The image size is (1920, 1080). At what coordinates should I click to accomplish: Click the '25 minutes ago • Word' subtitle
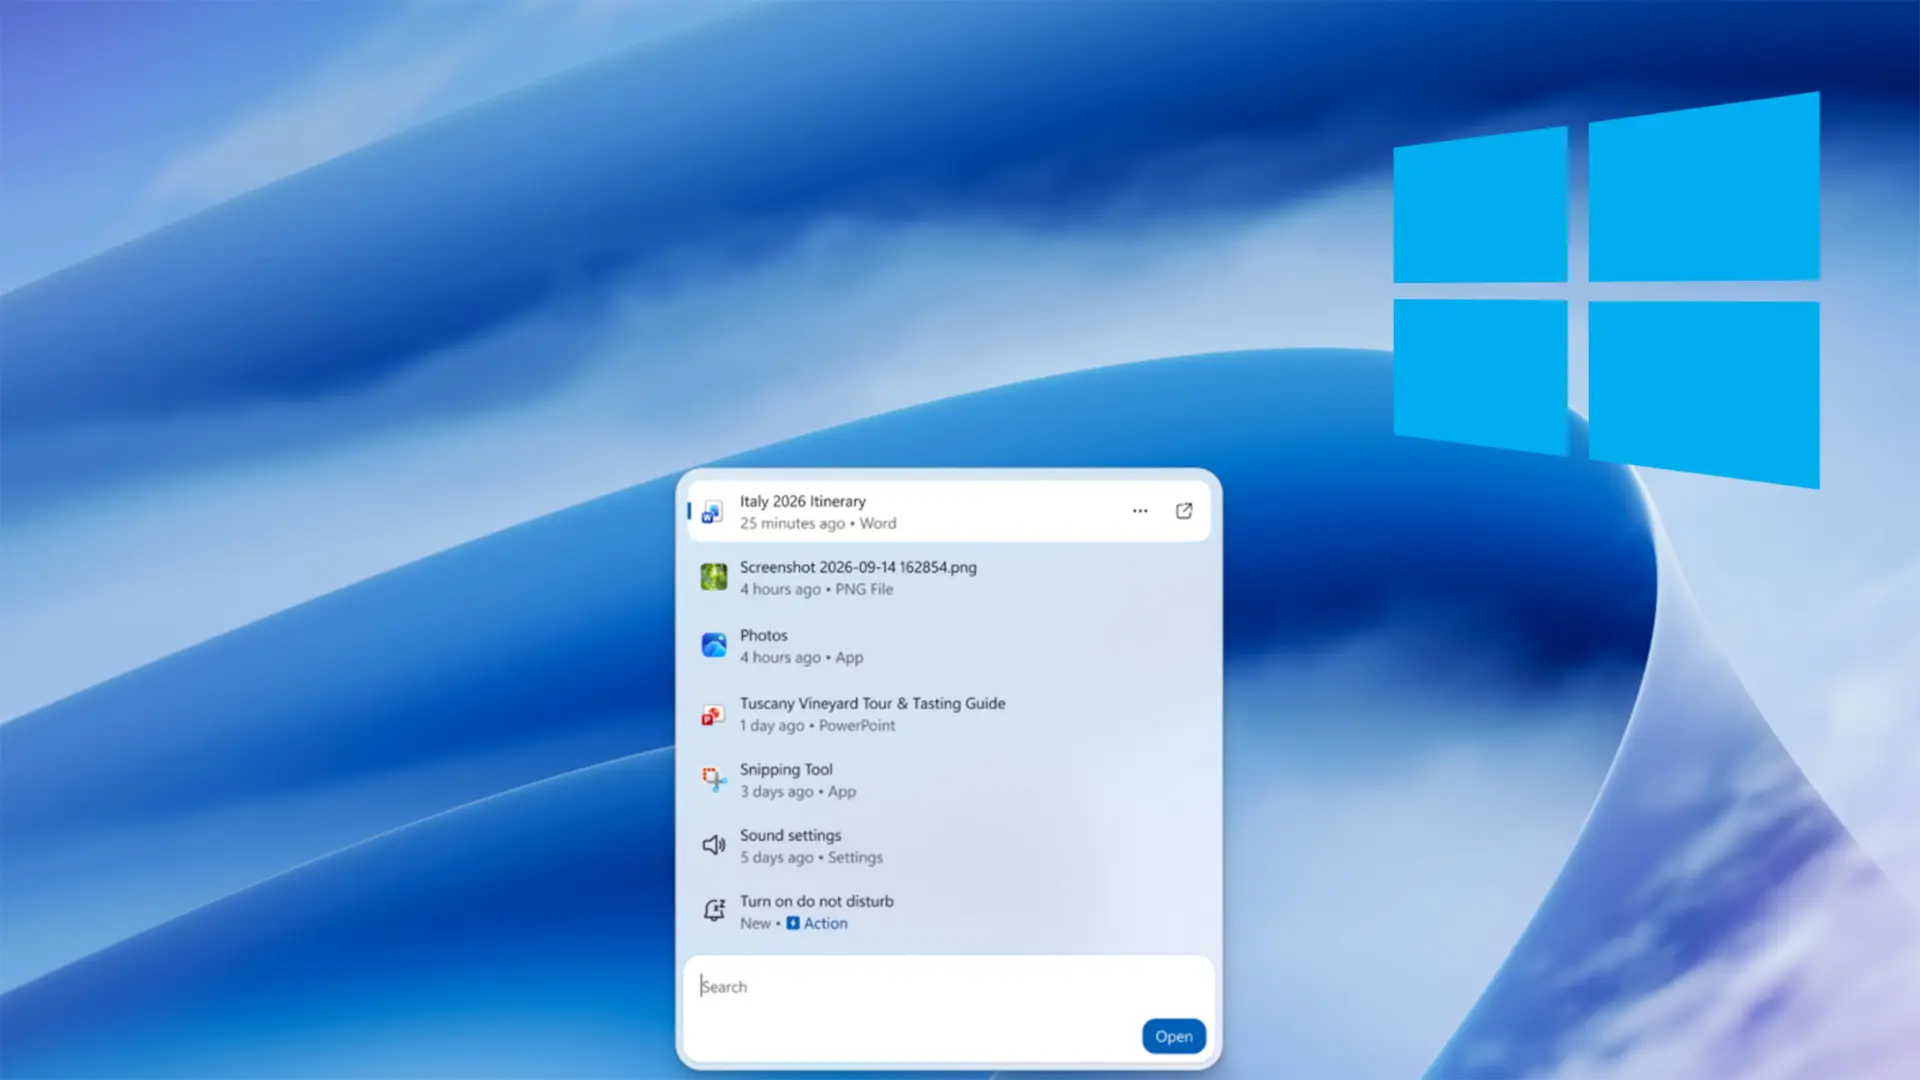pos(818,523)
